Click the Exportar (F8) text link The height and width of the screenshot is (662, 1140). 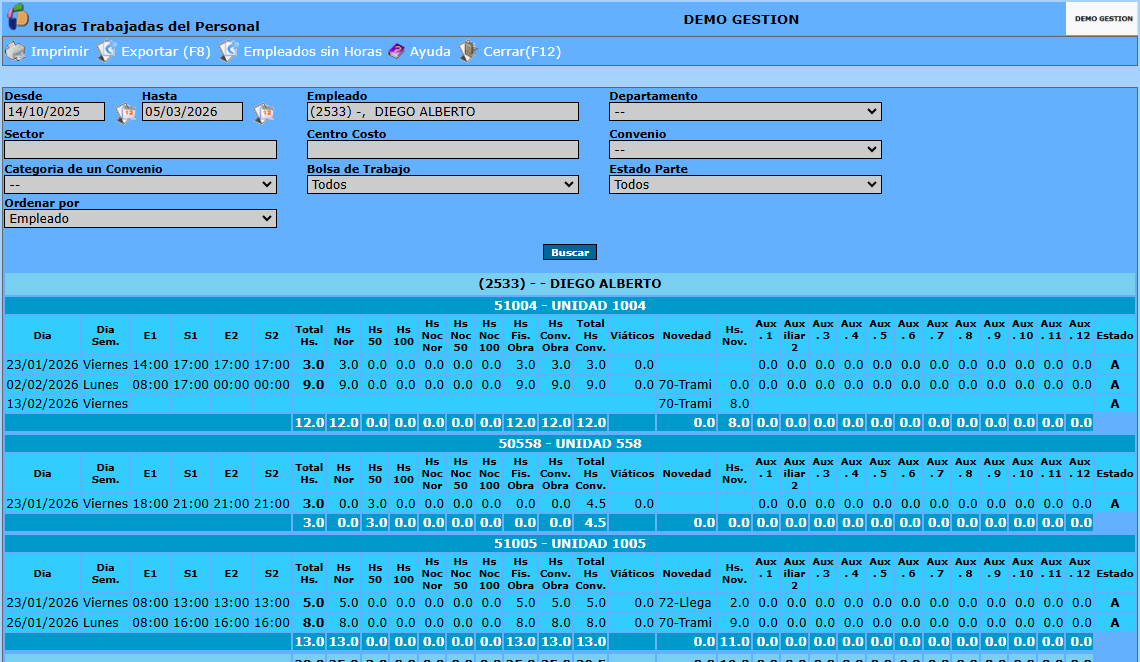pyautogui.click(x=166, y=52)
